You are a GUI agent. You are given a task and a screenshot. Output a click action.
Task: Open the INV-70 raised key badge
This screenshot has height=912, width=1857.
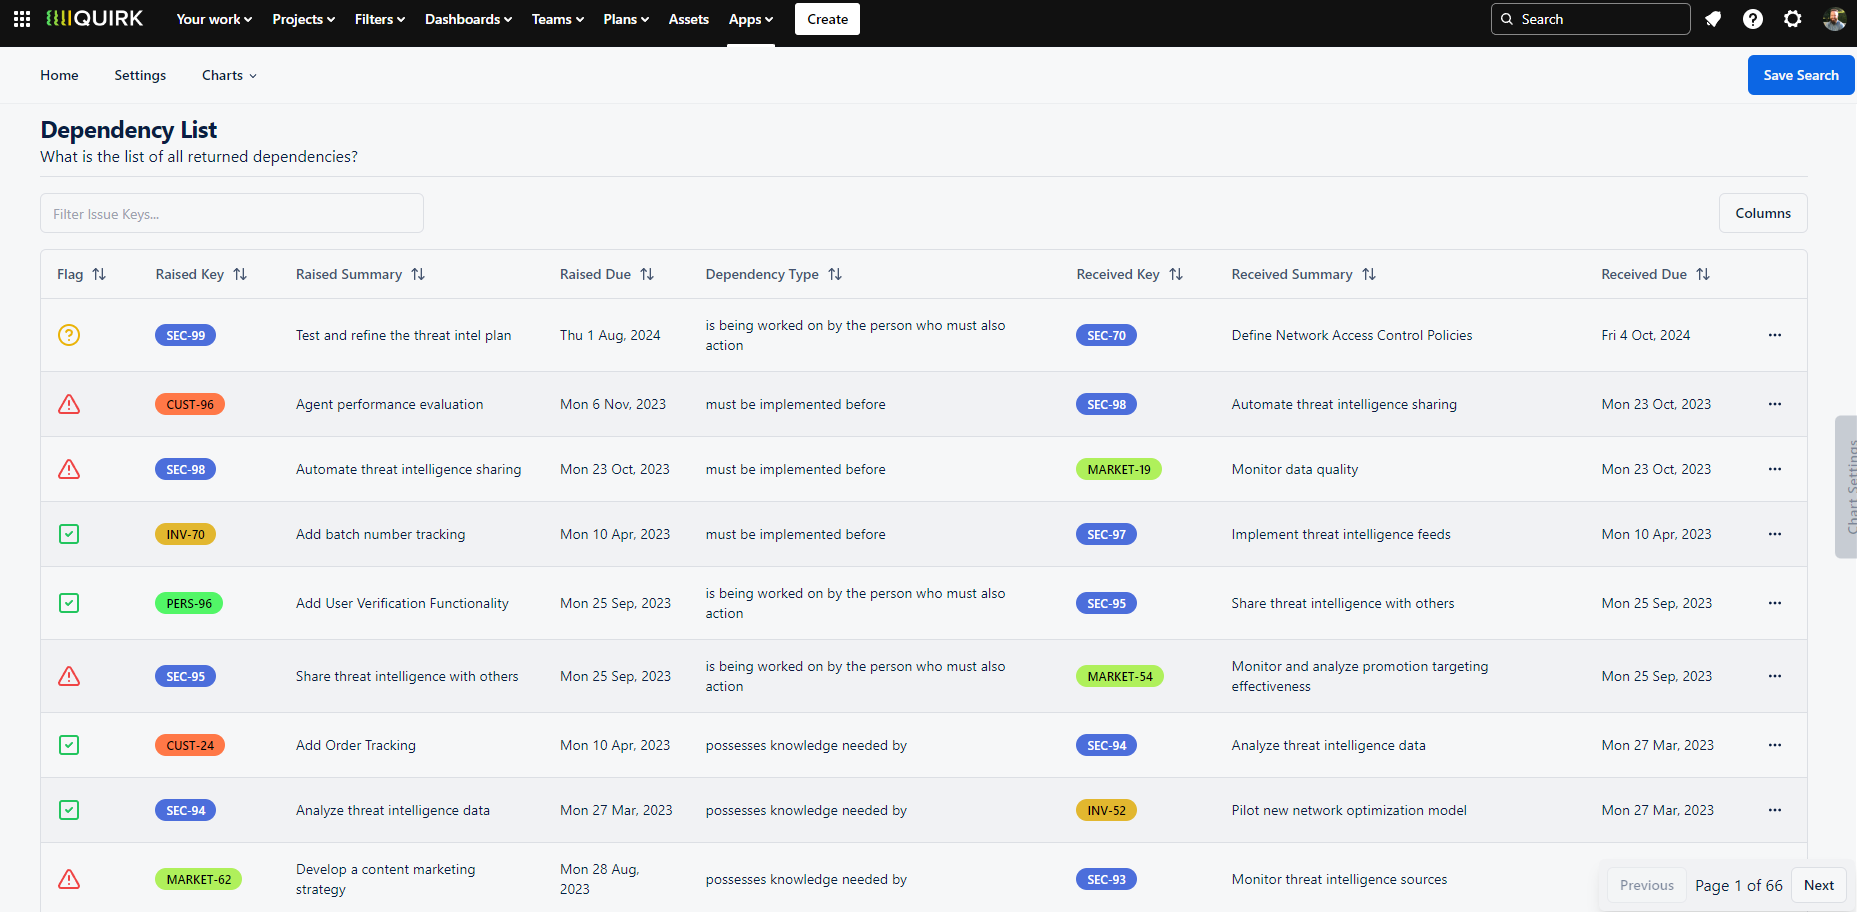click(x=185, y=534)
